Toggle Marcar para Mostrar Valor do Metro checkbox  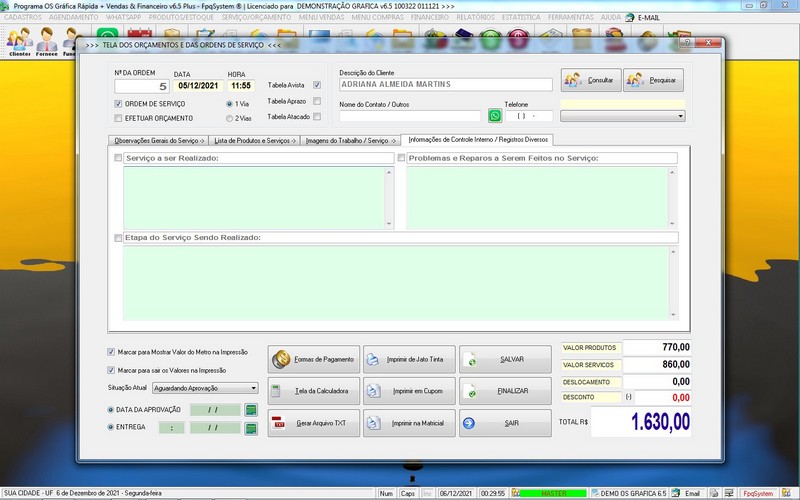click(111, 352)
